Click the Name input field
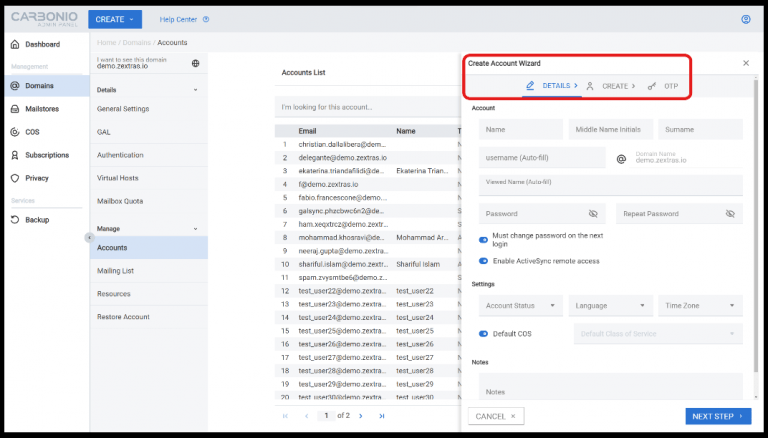The image size is (768, 438). 517,129
